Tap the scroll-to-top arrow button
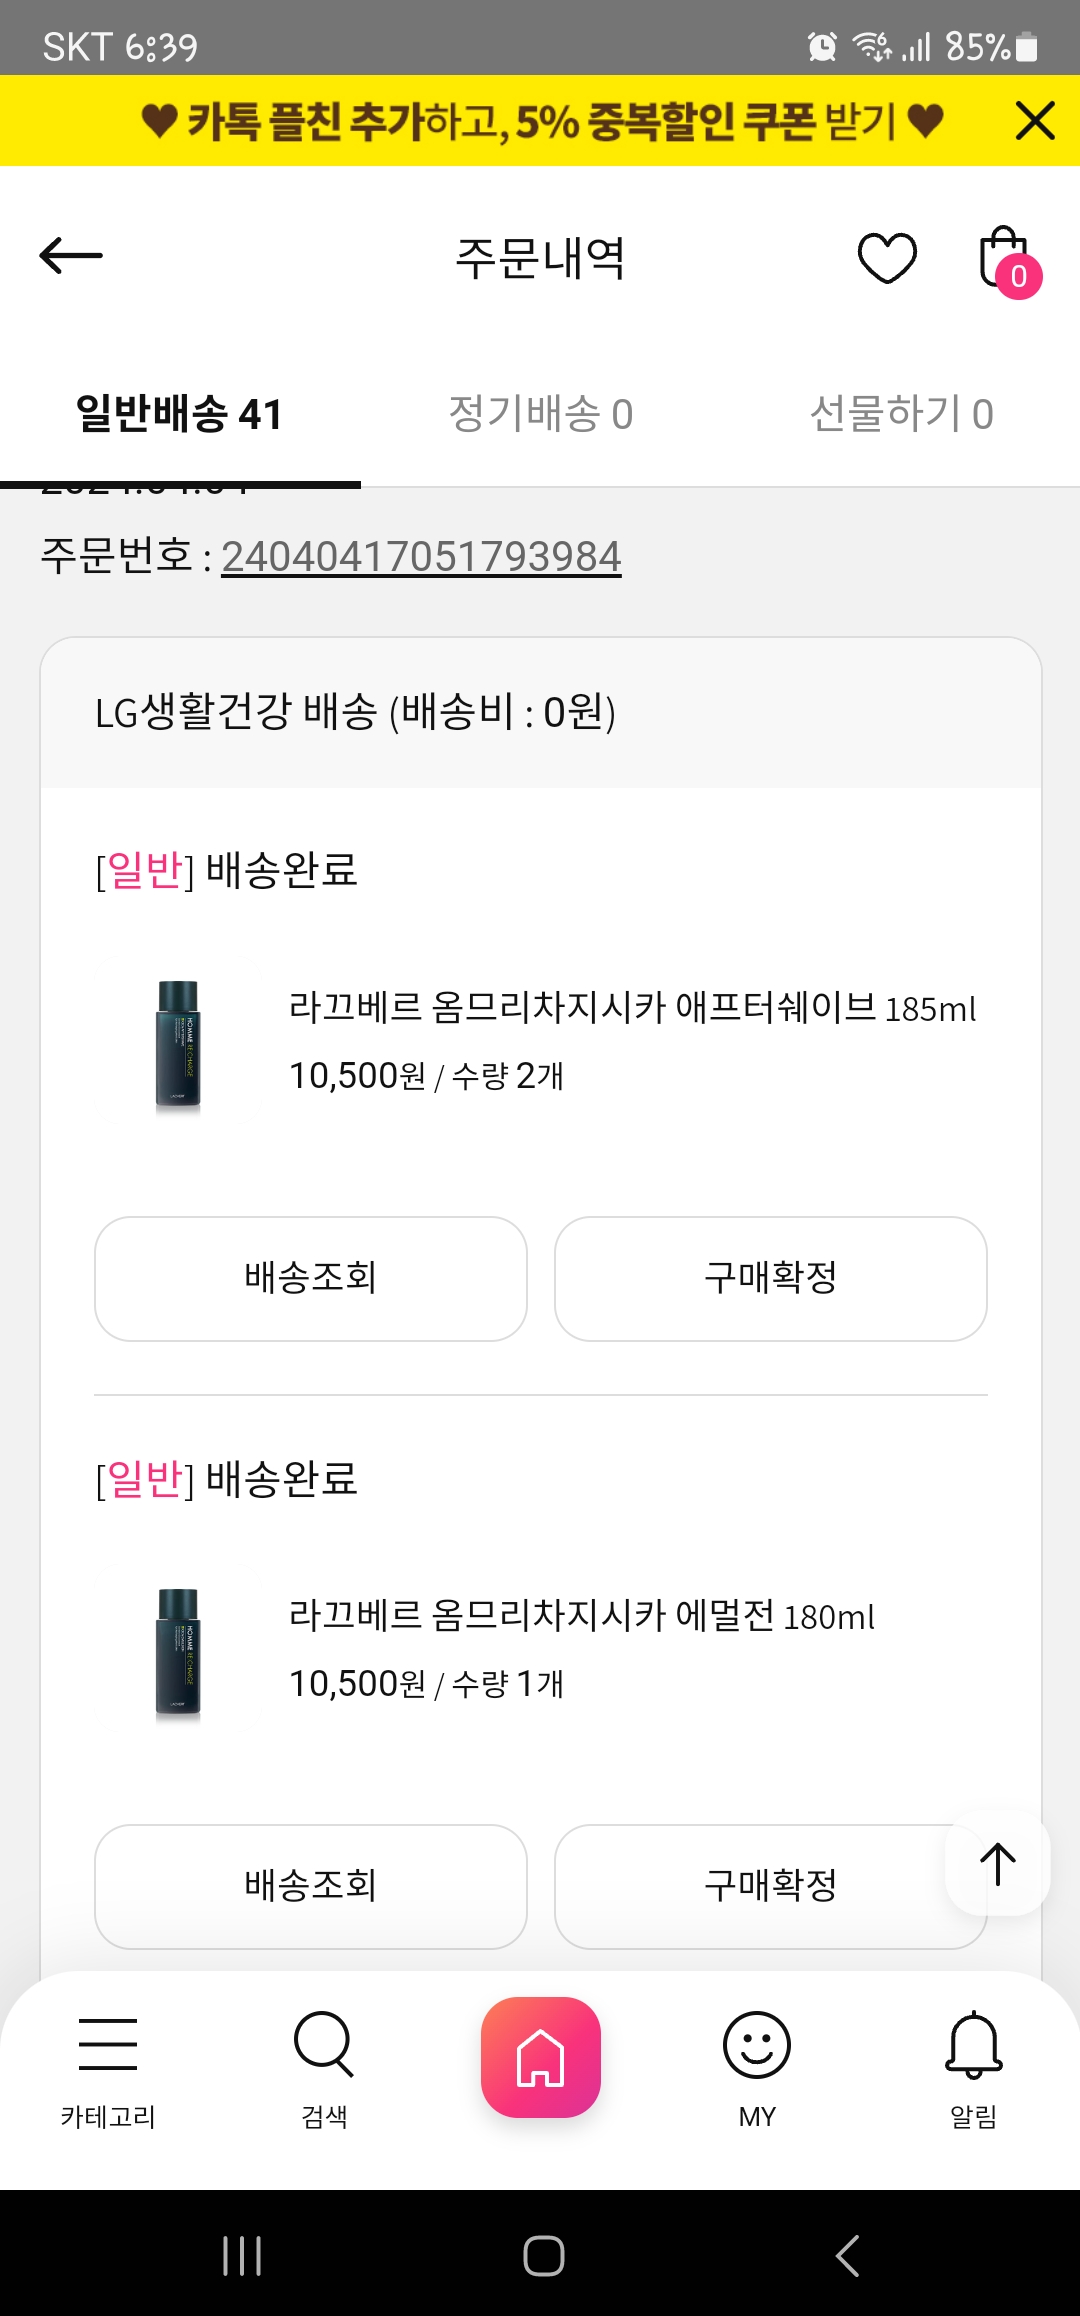This screenshot has height=2316, width=1080. pyautogui.click(x=997, y=1864)
